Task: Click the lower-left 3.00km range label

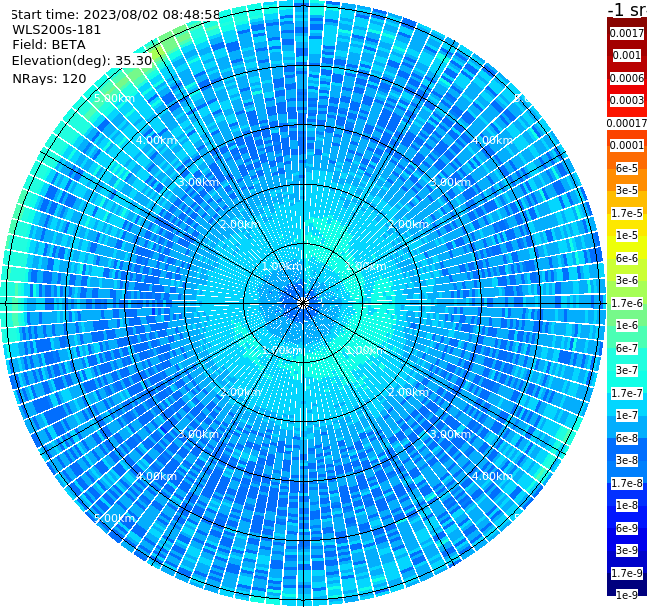Action: coord(198,434)
